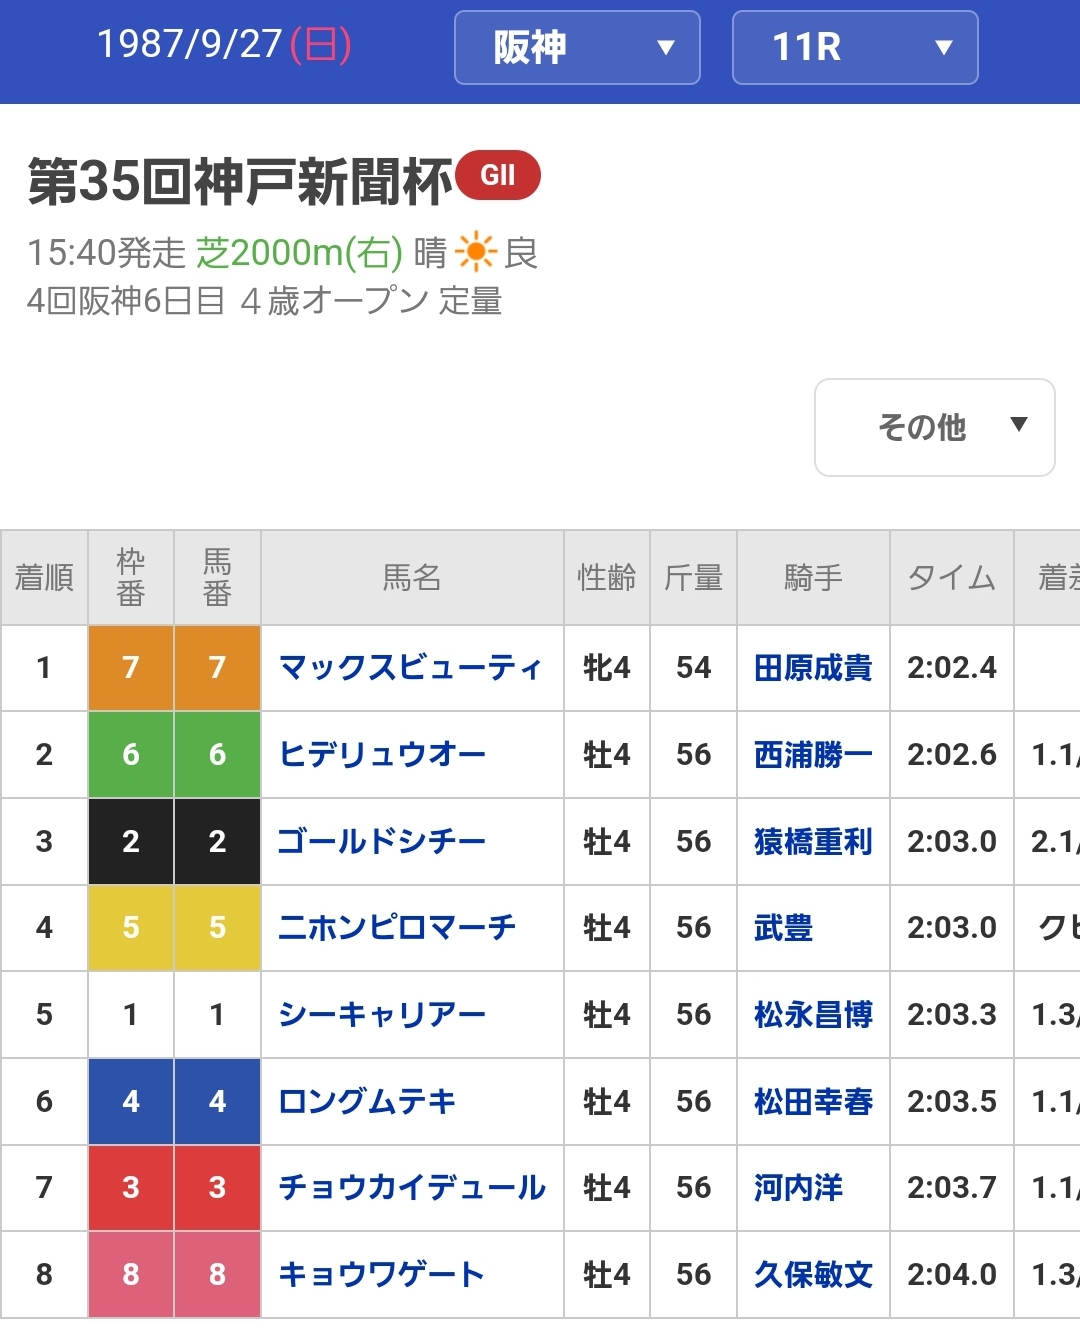
Task: Open horse キョウワゲート page
Action: [x=381, y=1275]
